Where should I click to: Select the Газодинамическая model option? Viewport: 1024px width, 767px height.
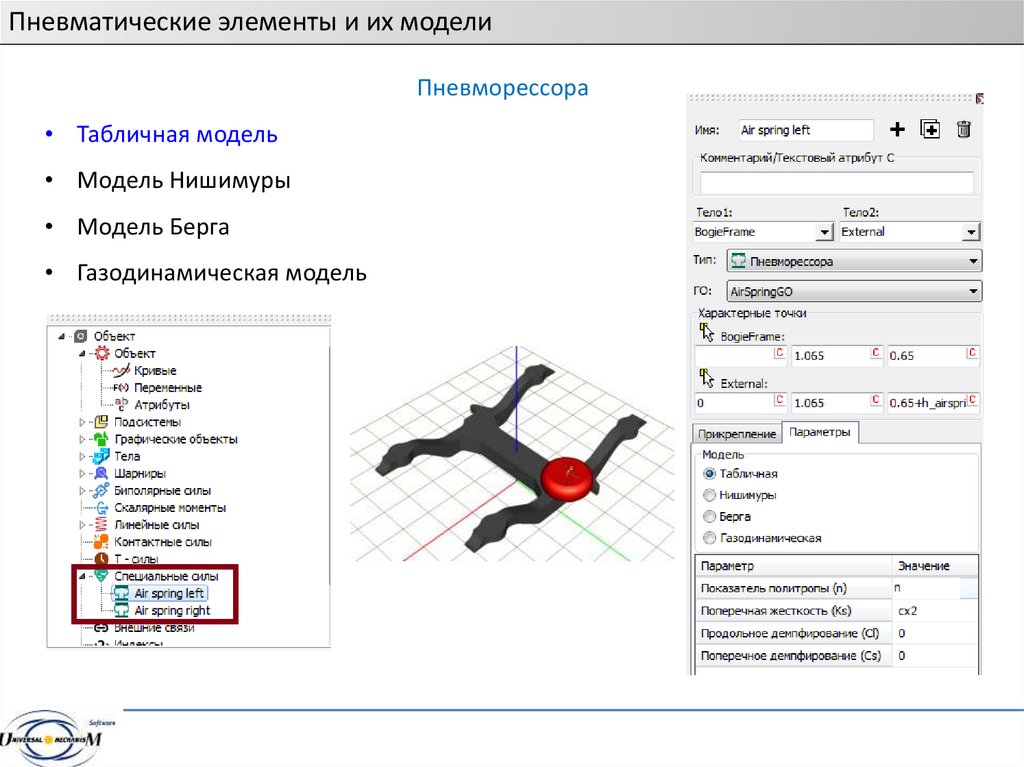point(710,538)
